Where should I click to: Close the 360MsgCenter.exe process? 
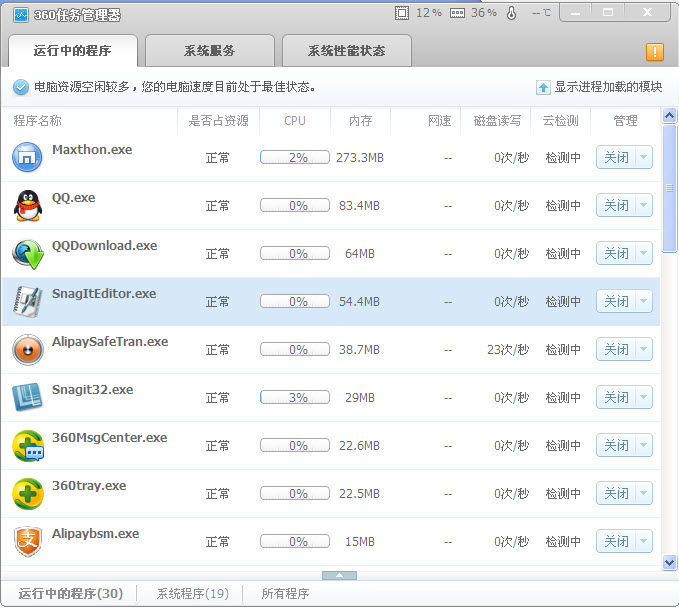click(616, 446)
